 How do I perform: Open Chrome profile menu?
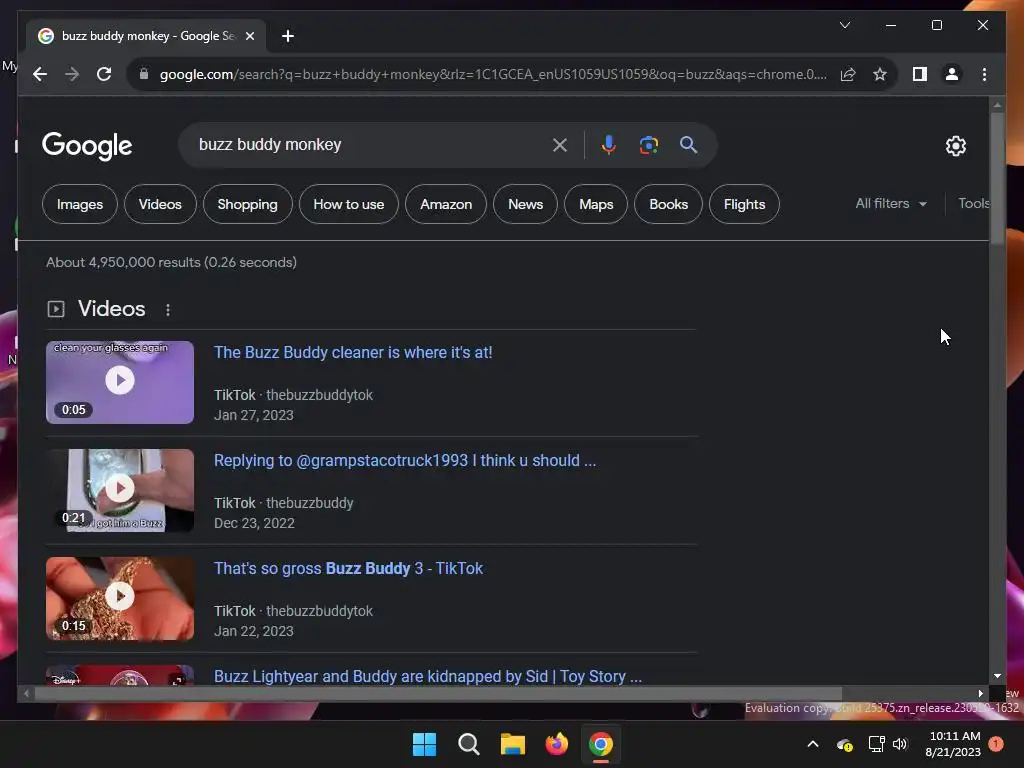pos(952,74)
